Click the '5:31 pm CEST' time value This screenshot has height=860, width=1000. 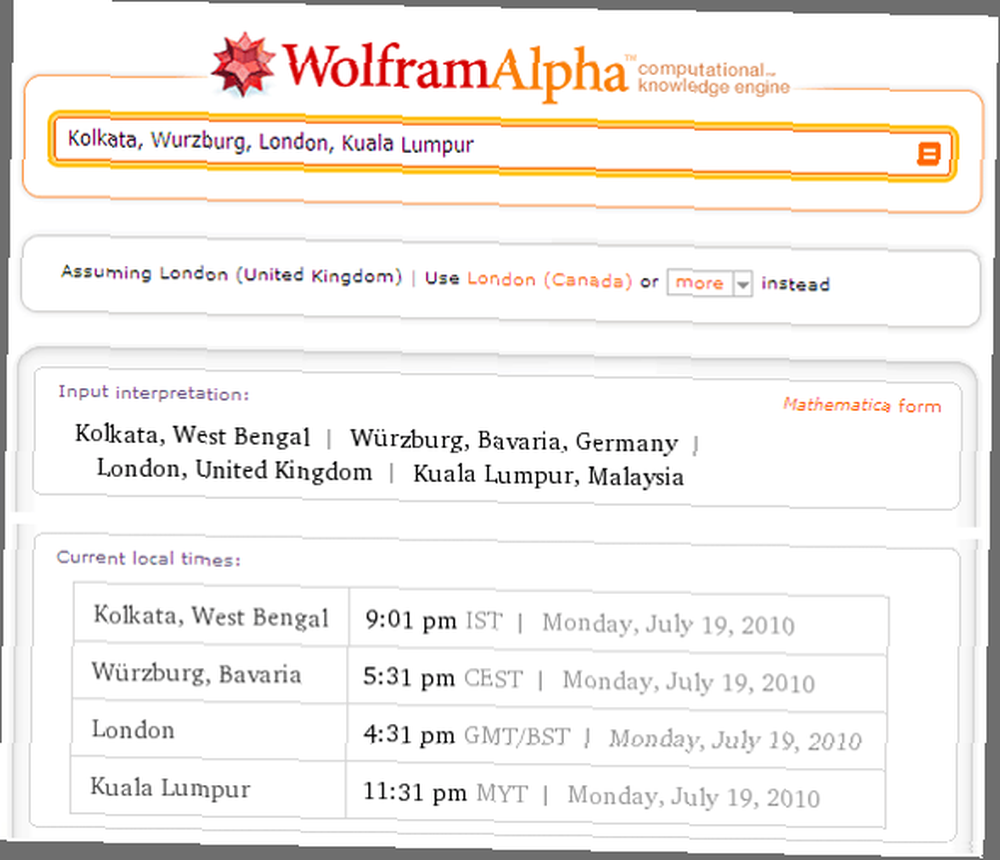click(443, 678)
